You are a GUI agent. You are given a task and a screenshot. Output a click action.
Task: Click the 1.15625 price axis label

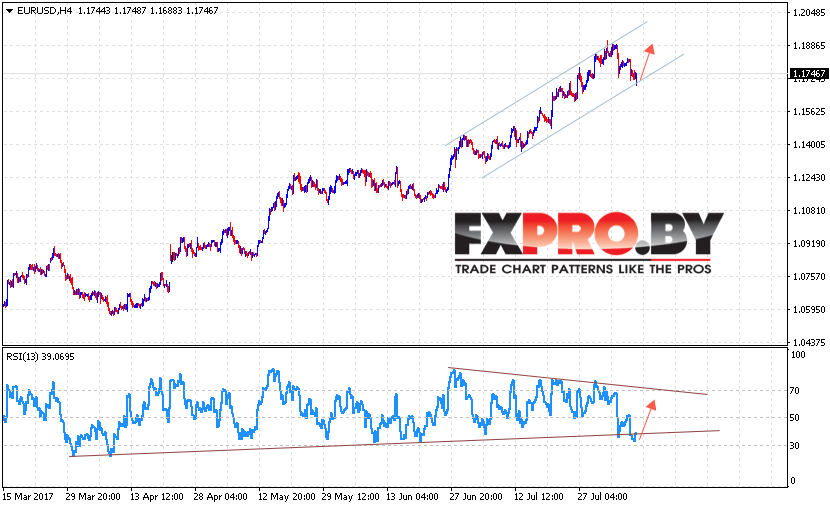click(809, 112)
